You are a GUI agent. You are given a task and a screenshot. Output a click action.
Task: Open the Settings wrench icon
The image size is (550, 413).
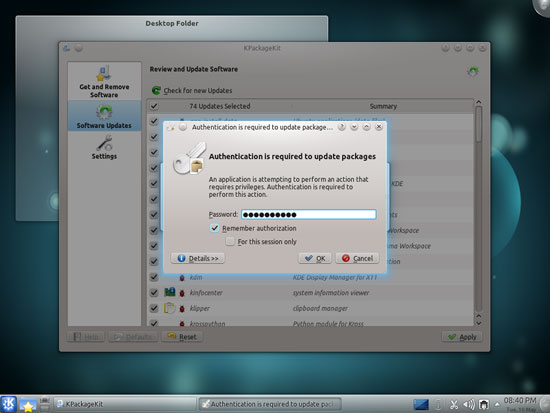point(104,143)
